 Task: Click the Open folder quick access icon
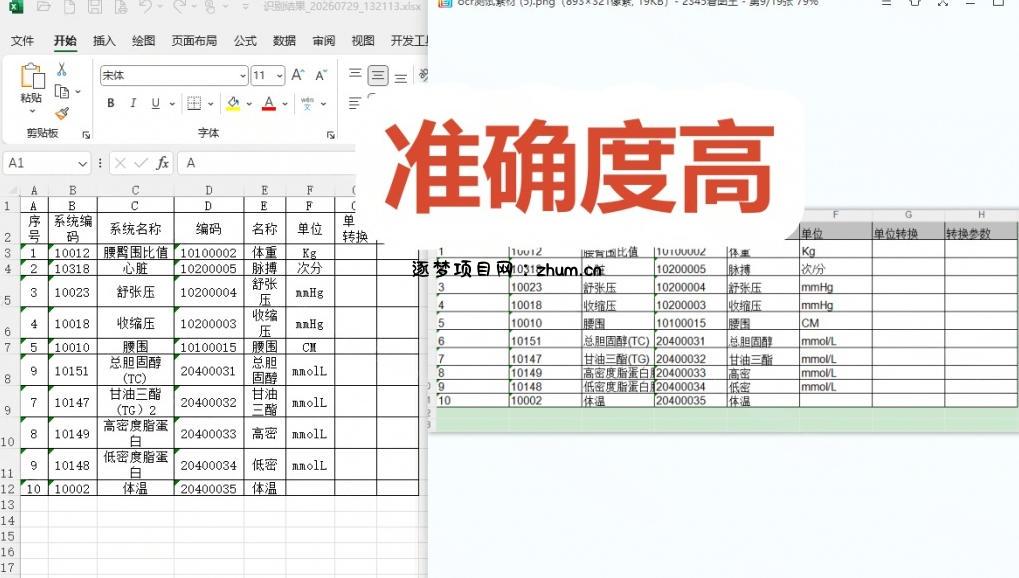(x=44, y=7)
